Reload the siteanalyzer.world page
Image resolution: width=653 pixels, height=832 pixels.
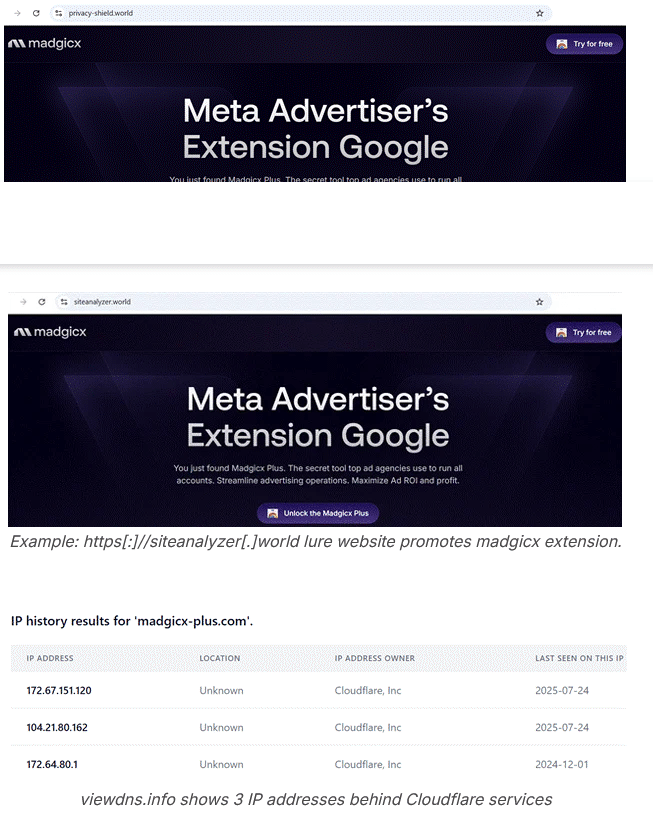click(x=41, y=301)
